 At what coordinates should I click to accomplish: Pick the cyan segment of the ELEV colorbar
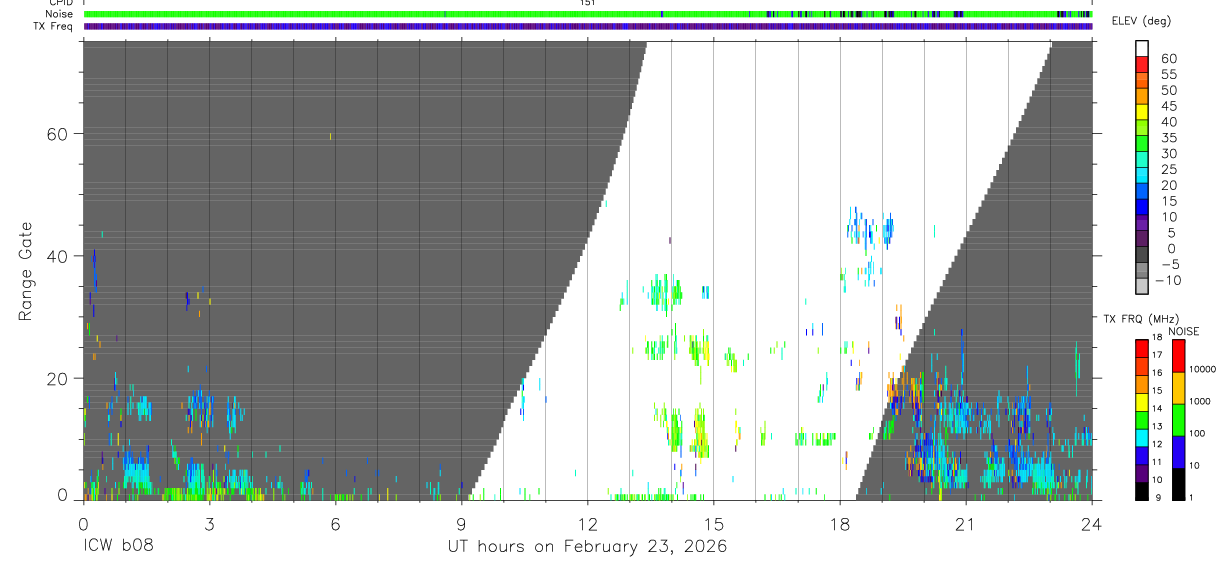(x=1142, y=174)
